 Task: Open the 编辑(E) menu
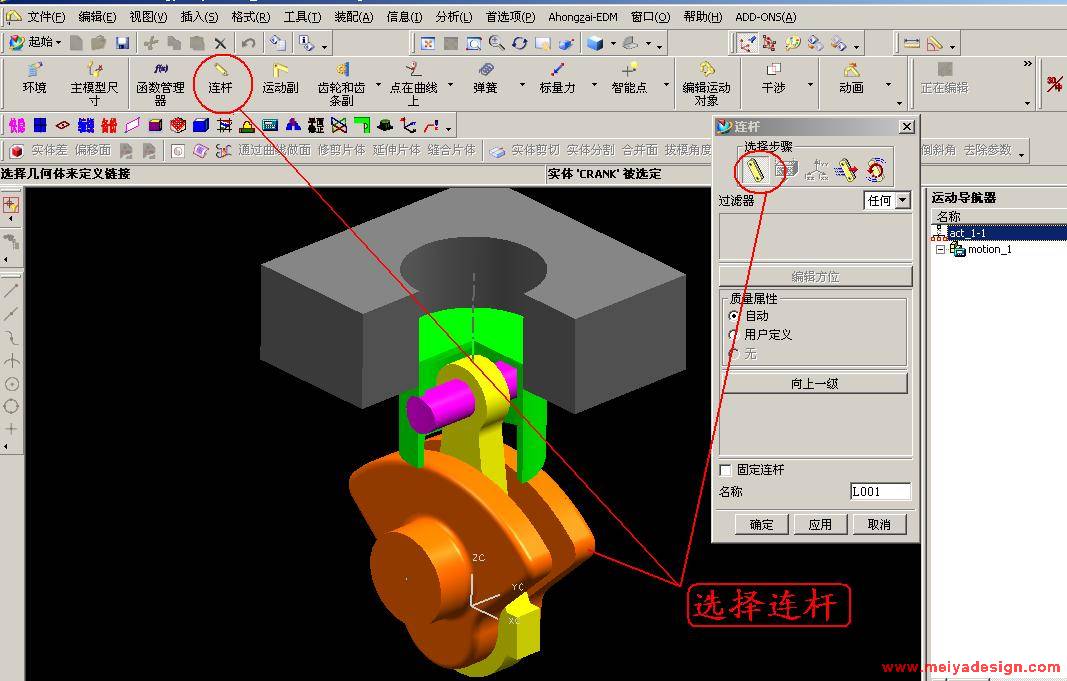coord(97,16)
